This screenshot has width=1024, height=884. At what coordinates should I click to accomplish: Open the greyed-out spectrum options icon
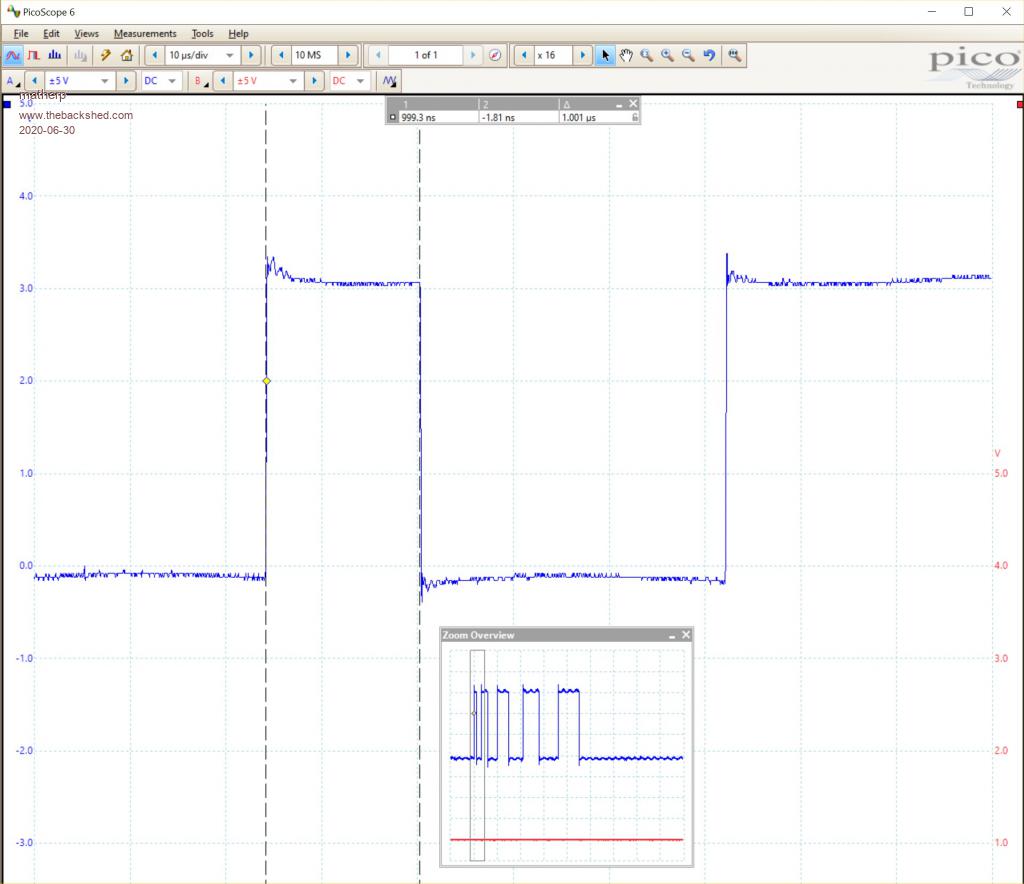tap(80, 55)
